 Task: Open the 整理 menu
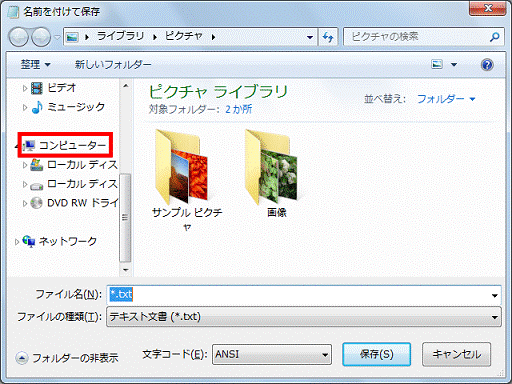pyautogui.click(x=35, y=64)
